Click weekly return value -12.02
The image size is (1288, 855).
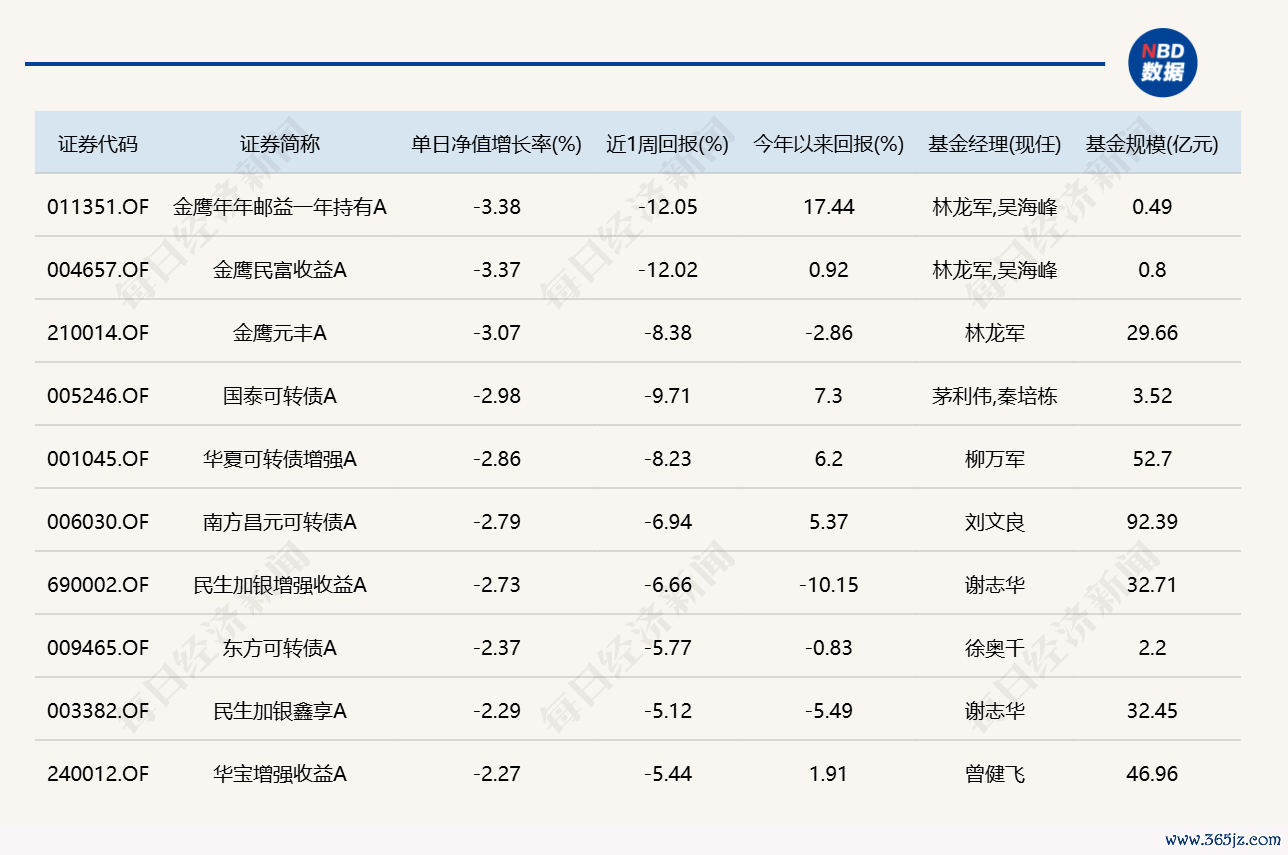coord(668,270)
